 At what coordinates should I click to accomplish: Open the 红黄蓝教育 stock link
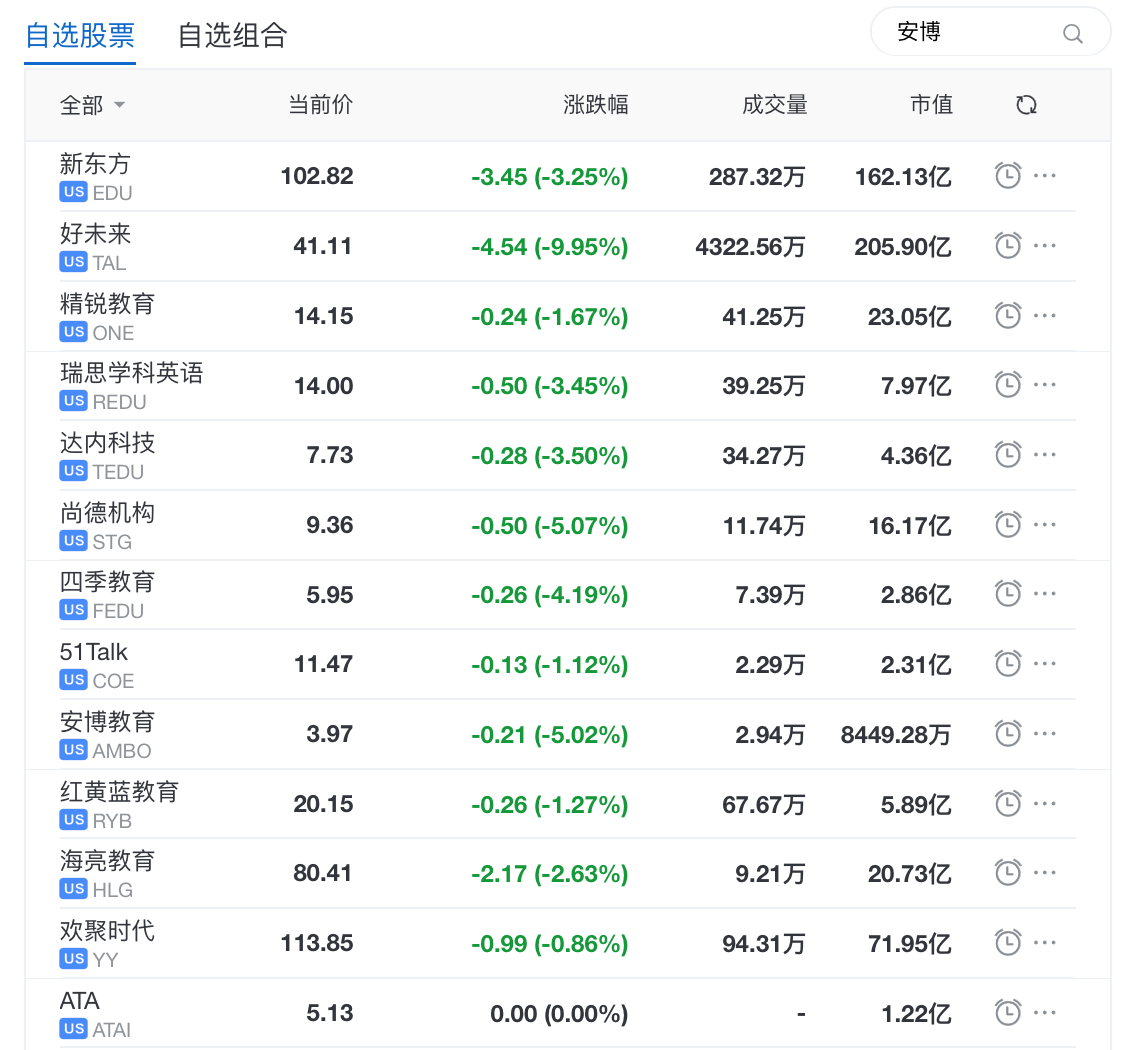[119, 791]
